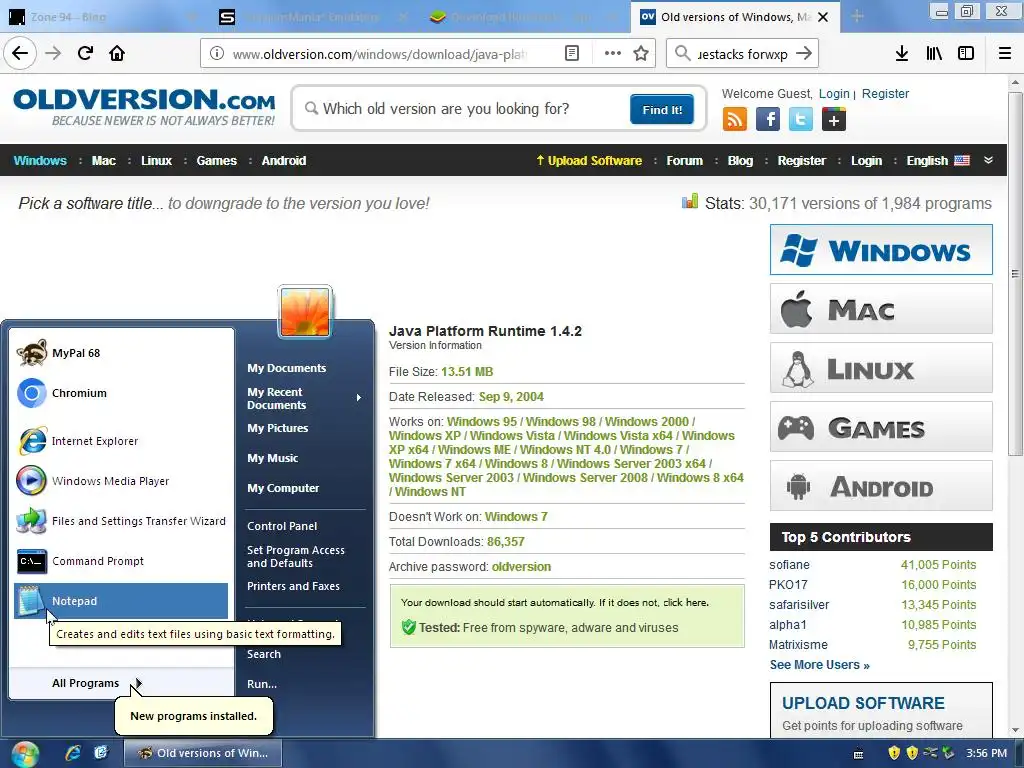1024x768 pixels.
Task: Open the Linux category banner button
Action: click(x=881, y=368)
